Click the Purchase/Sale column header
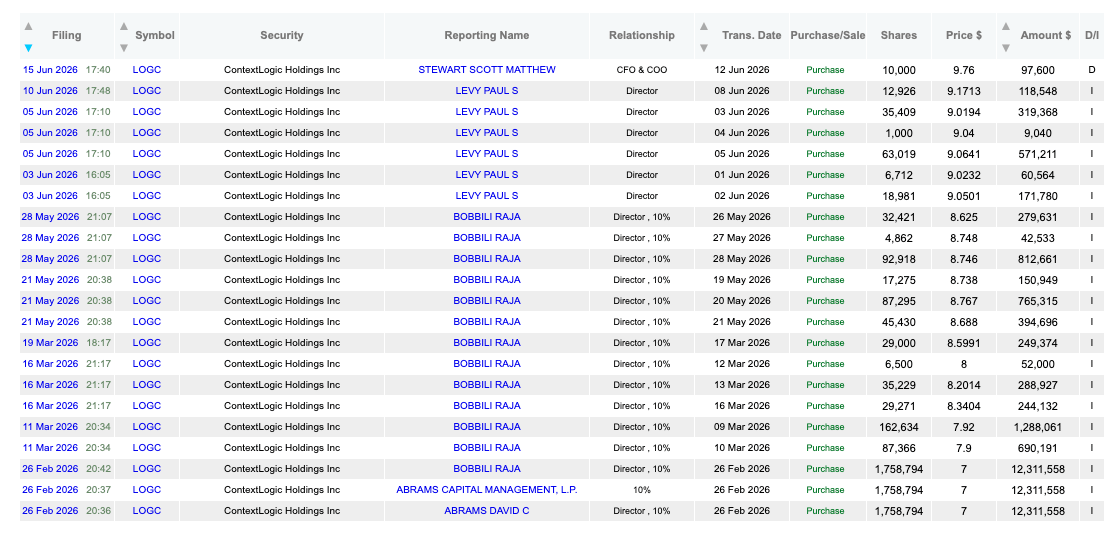 (x=828, y=35)
